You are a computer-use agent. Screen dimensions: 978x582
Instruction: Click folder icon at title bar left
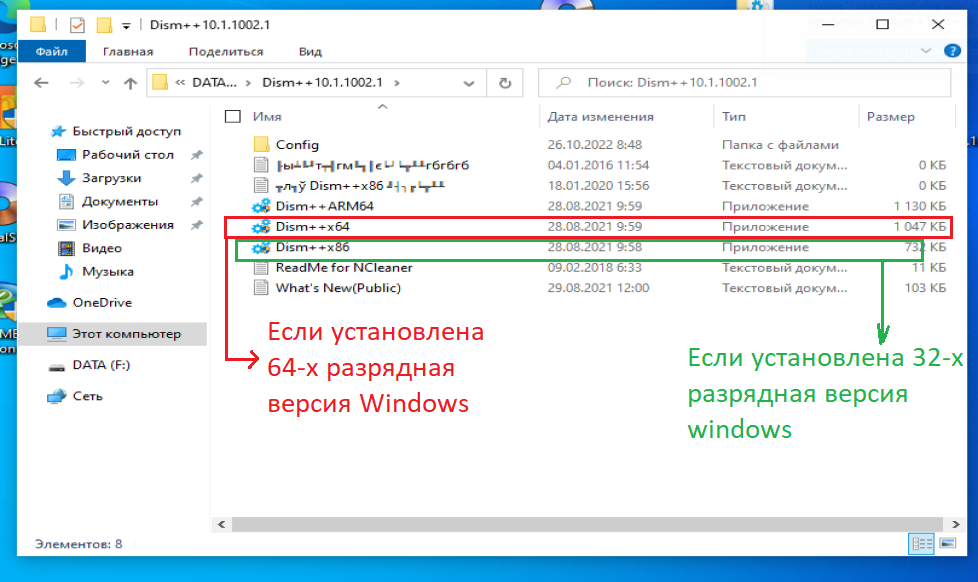click(x=37, y=25)
